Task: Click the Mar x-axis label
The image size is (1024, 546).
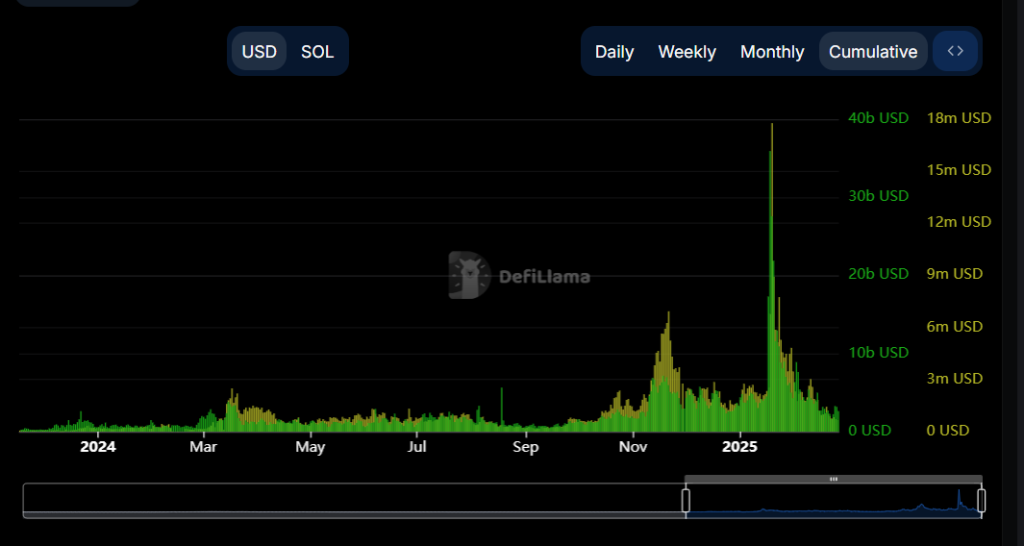Action: [203, 447]
